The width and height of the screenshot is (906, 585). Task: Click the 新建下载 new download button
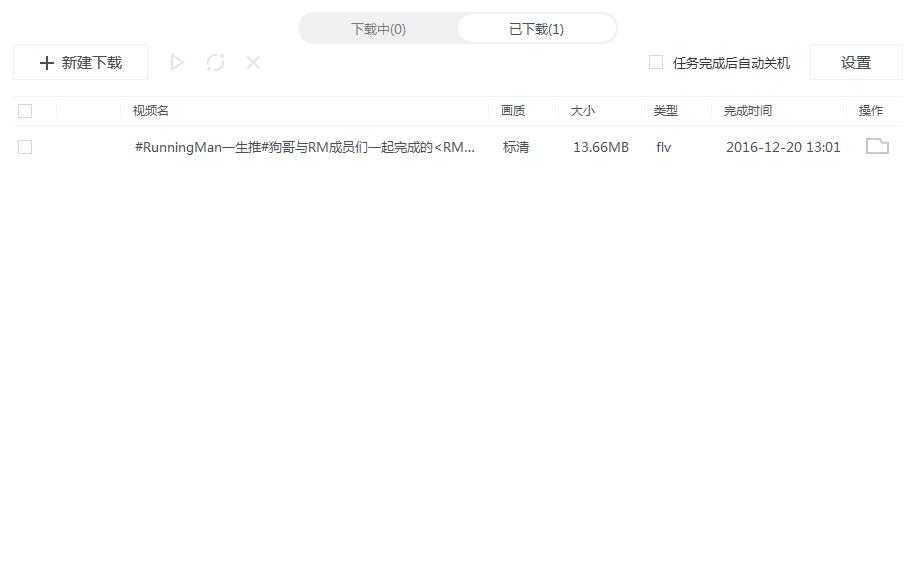tap(80, 63)
